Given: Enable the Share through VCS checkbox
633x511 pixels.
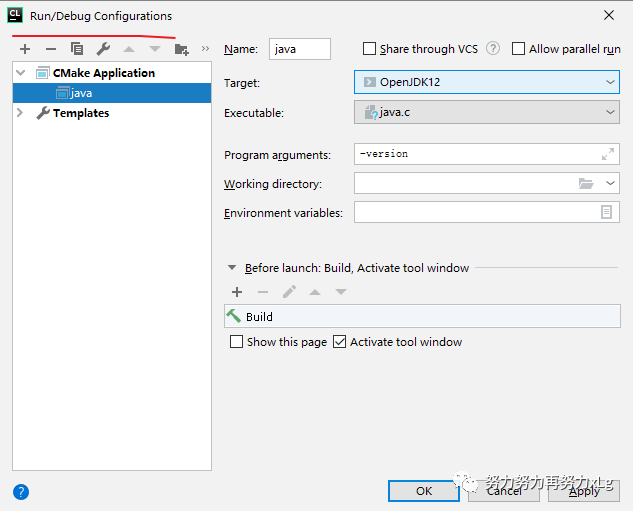Looking at the screenshot, I should (369, 48).
